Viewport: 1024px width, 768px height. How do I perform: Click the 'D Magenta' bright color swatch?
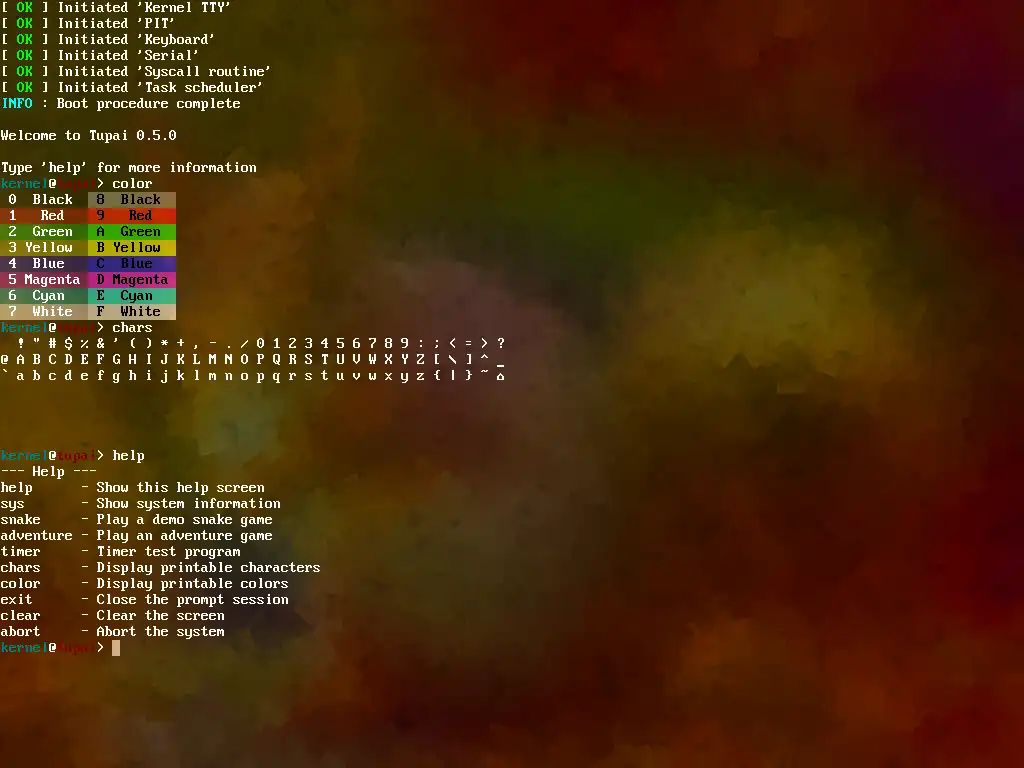[132, 280]
